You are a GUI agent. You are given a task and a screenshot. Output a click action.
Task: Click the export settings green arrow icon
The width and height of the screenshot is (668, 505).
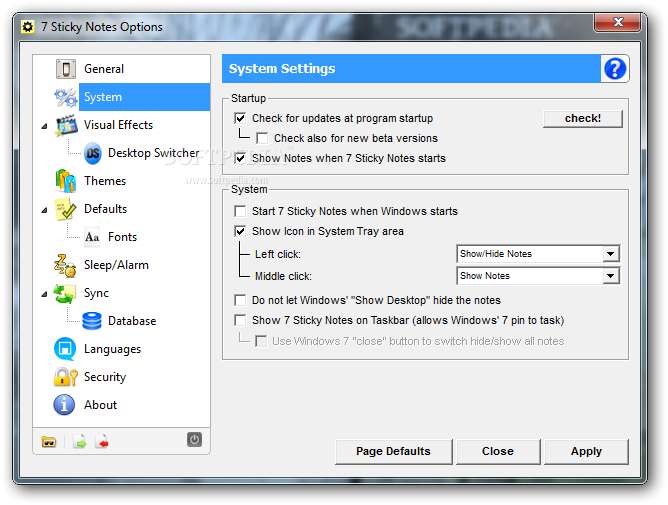pos(80,442)
